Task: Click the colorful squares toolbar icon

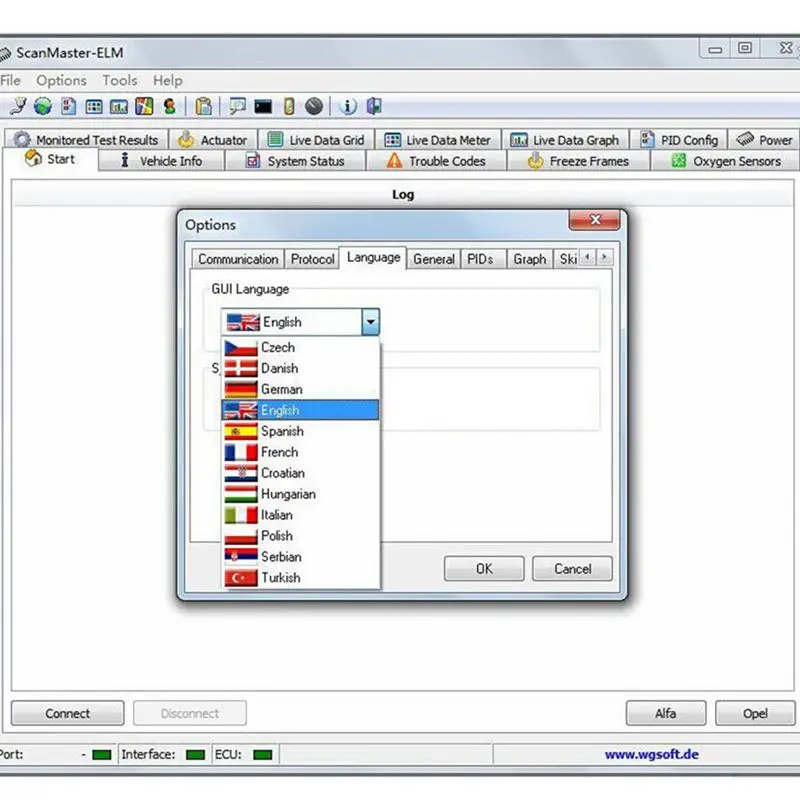Action: pos(144,106)
